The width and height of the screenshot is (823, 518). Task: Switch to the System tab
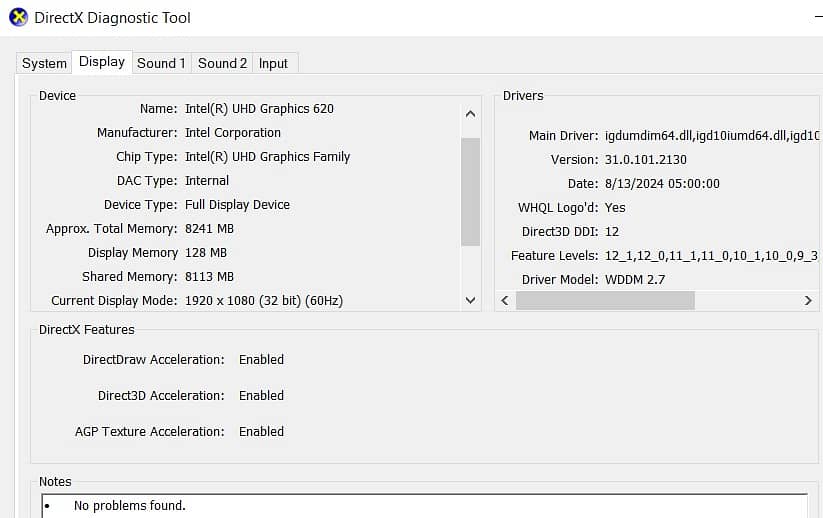click(44, 63)
